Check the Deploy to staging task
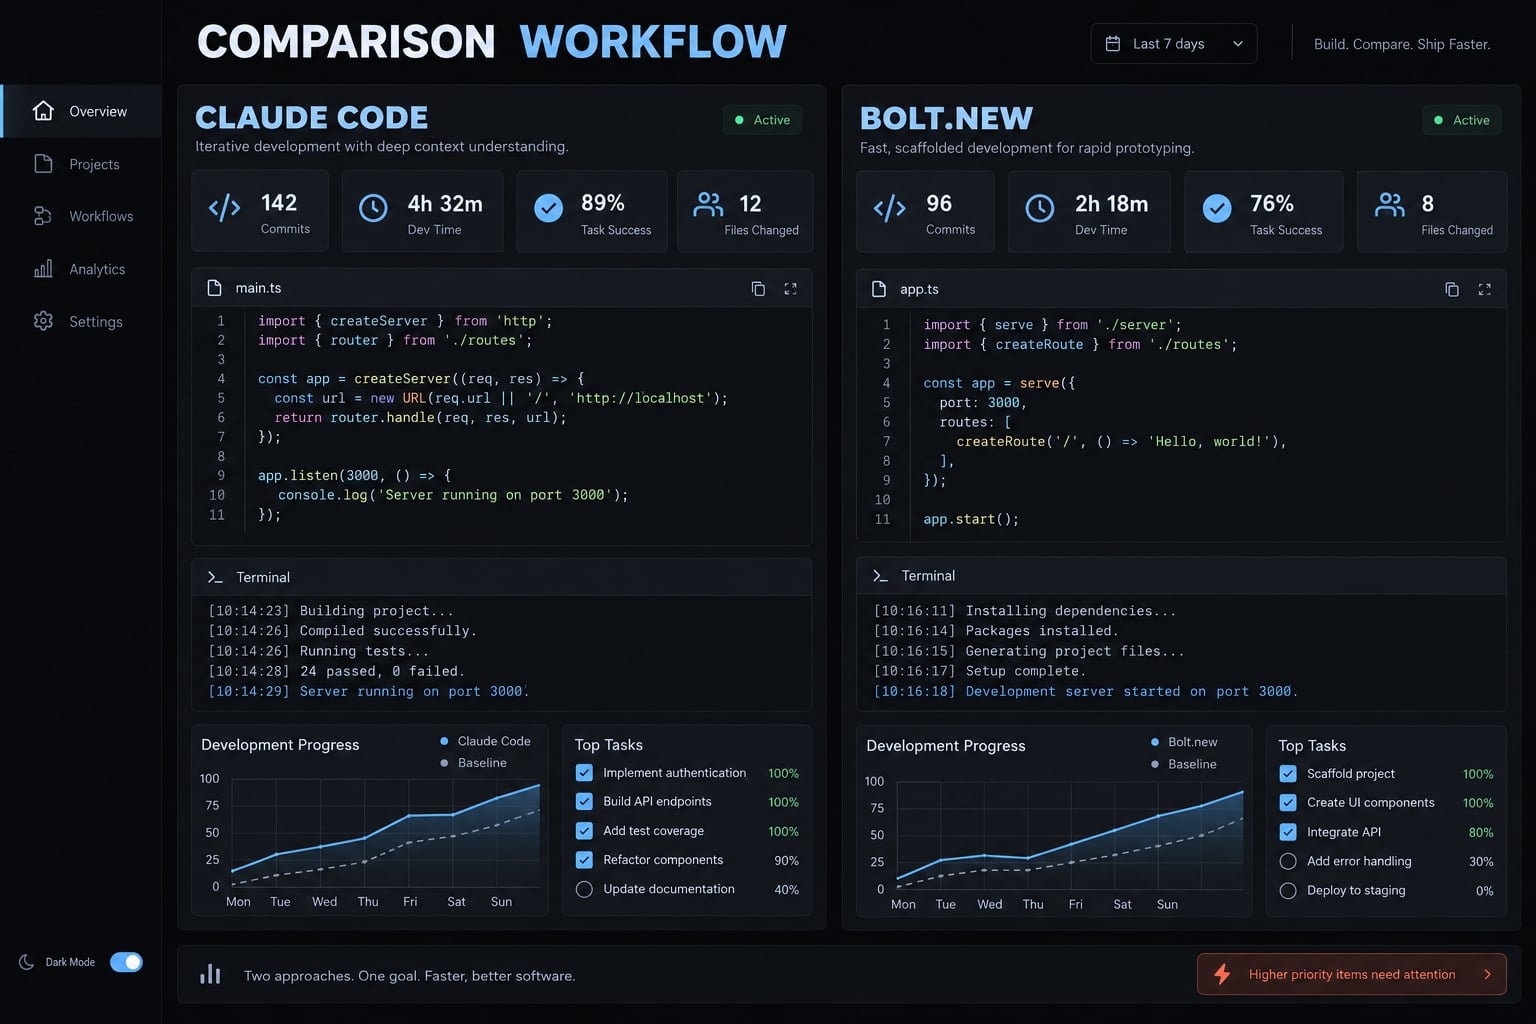 (1288, 890)
